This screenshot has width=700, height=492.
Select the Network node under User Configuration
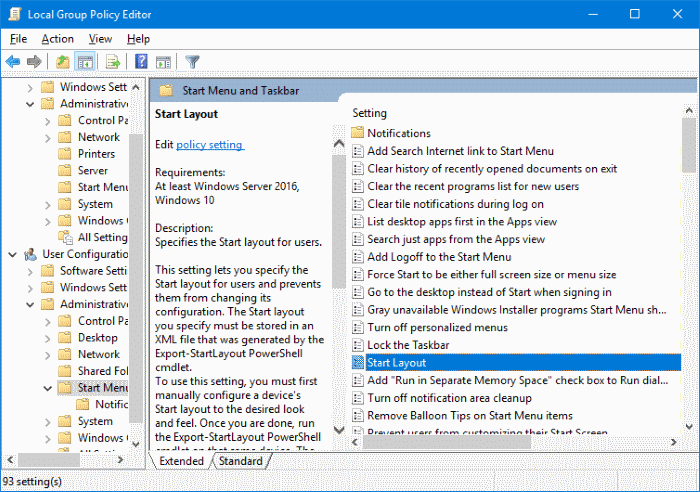99,354
